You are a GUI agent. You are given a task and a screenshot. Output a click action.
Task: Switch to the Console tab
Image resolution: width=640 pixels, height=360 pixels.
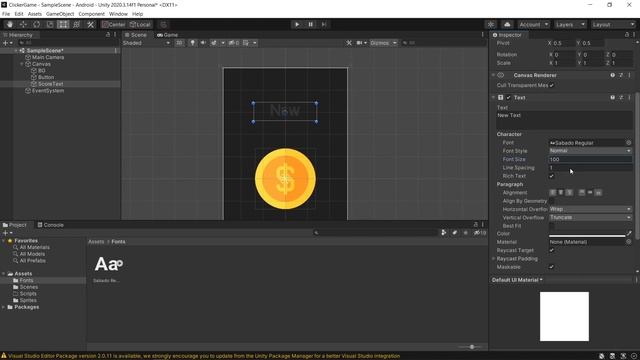(x=51, y=225)
